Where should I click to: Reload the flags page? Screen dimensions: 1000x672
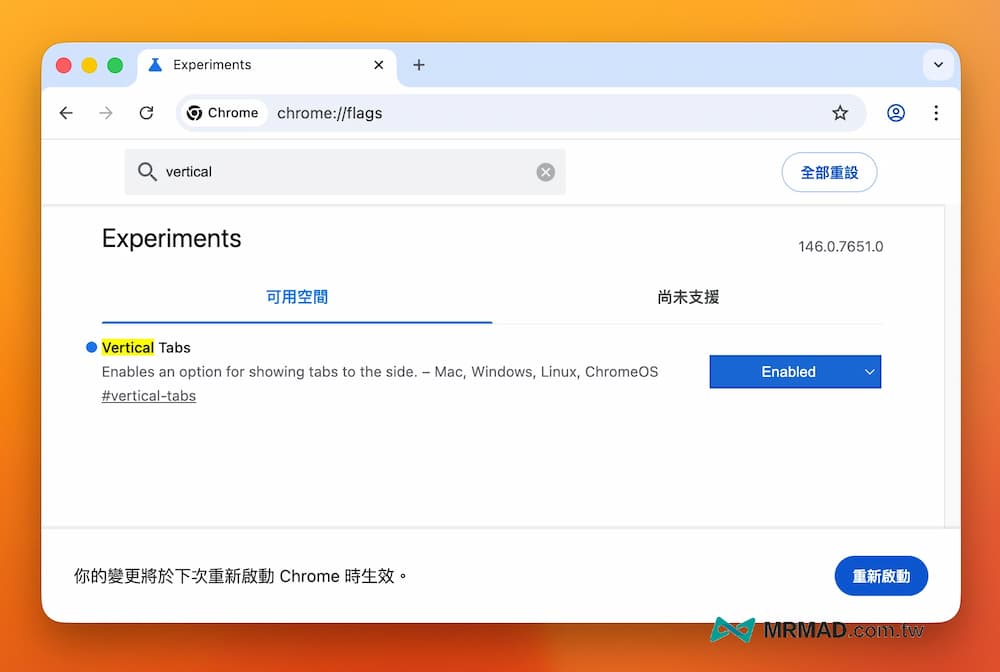click(146, 113)
